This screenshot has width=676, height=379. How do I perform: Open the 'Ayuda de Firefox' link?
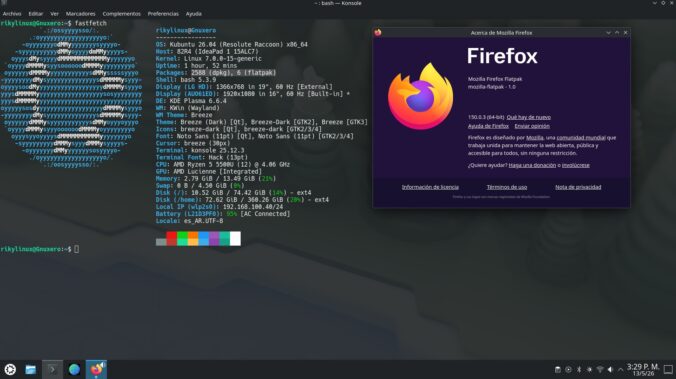coord(488,126)
